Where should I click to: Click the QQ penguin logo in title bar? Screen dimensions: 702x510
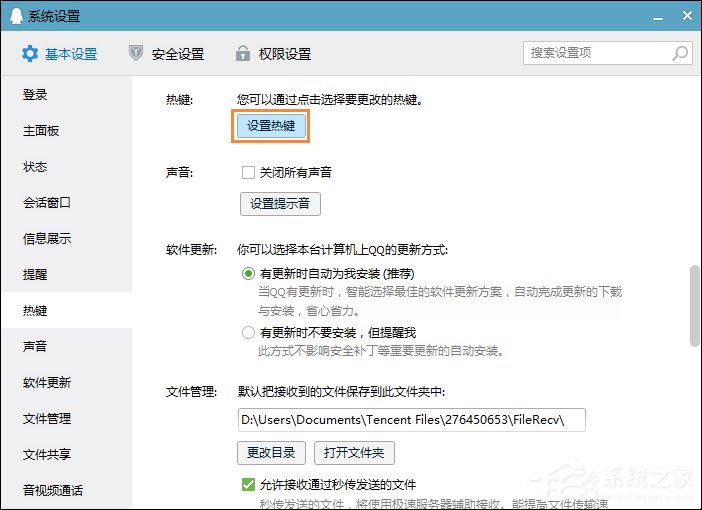click(x=16, y=16)
